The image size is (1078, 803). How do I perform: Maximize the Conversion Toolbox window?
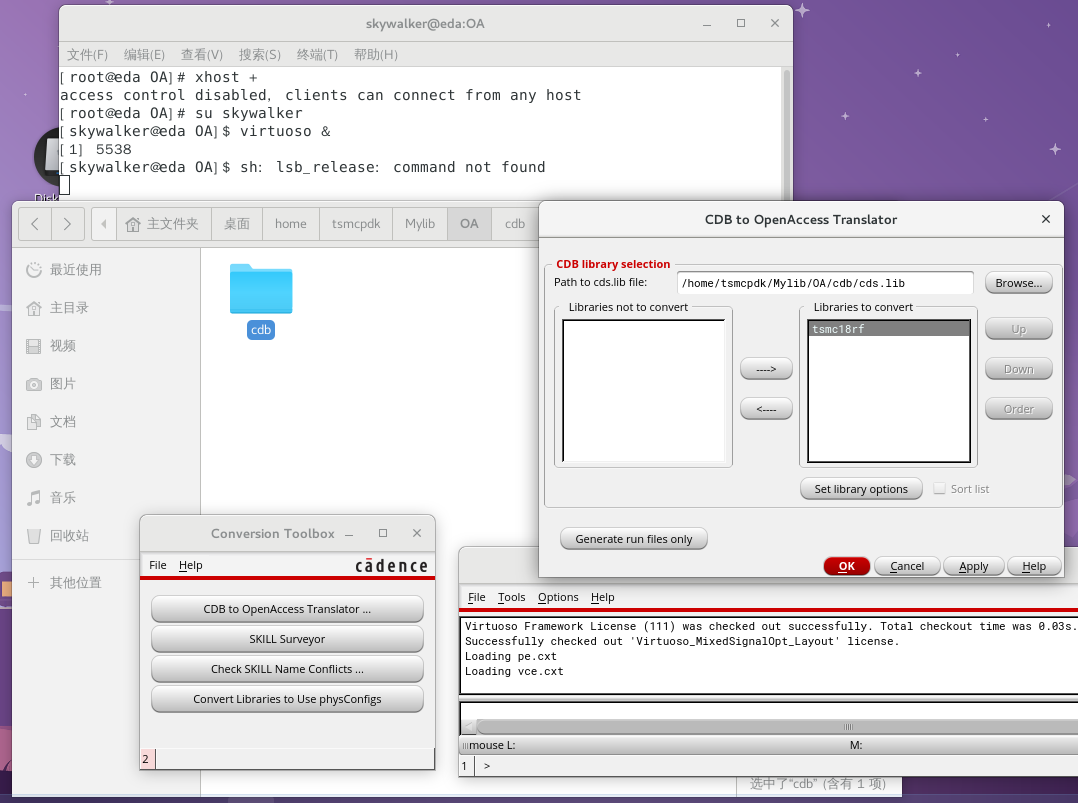point(383,533)
